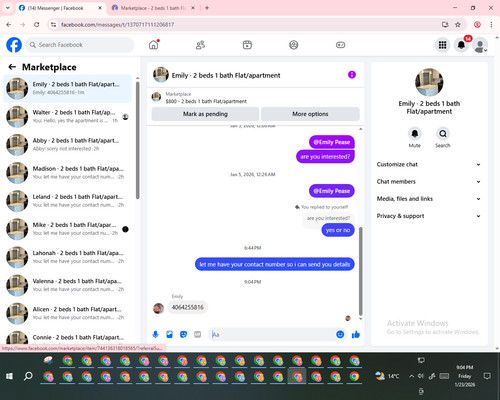Image resolution: width=500 pixels, height=400 pixels.
Task: Click the 4064255816 message bubble
Action: (x=188, y=307)
